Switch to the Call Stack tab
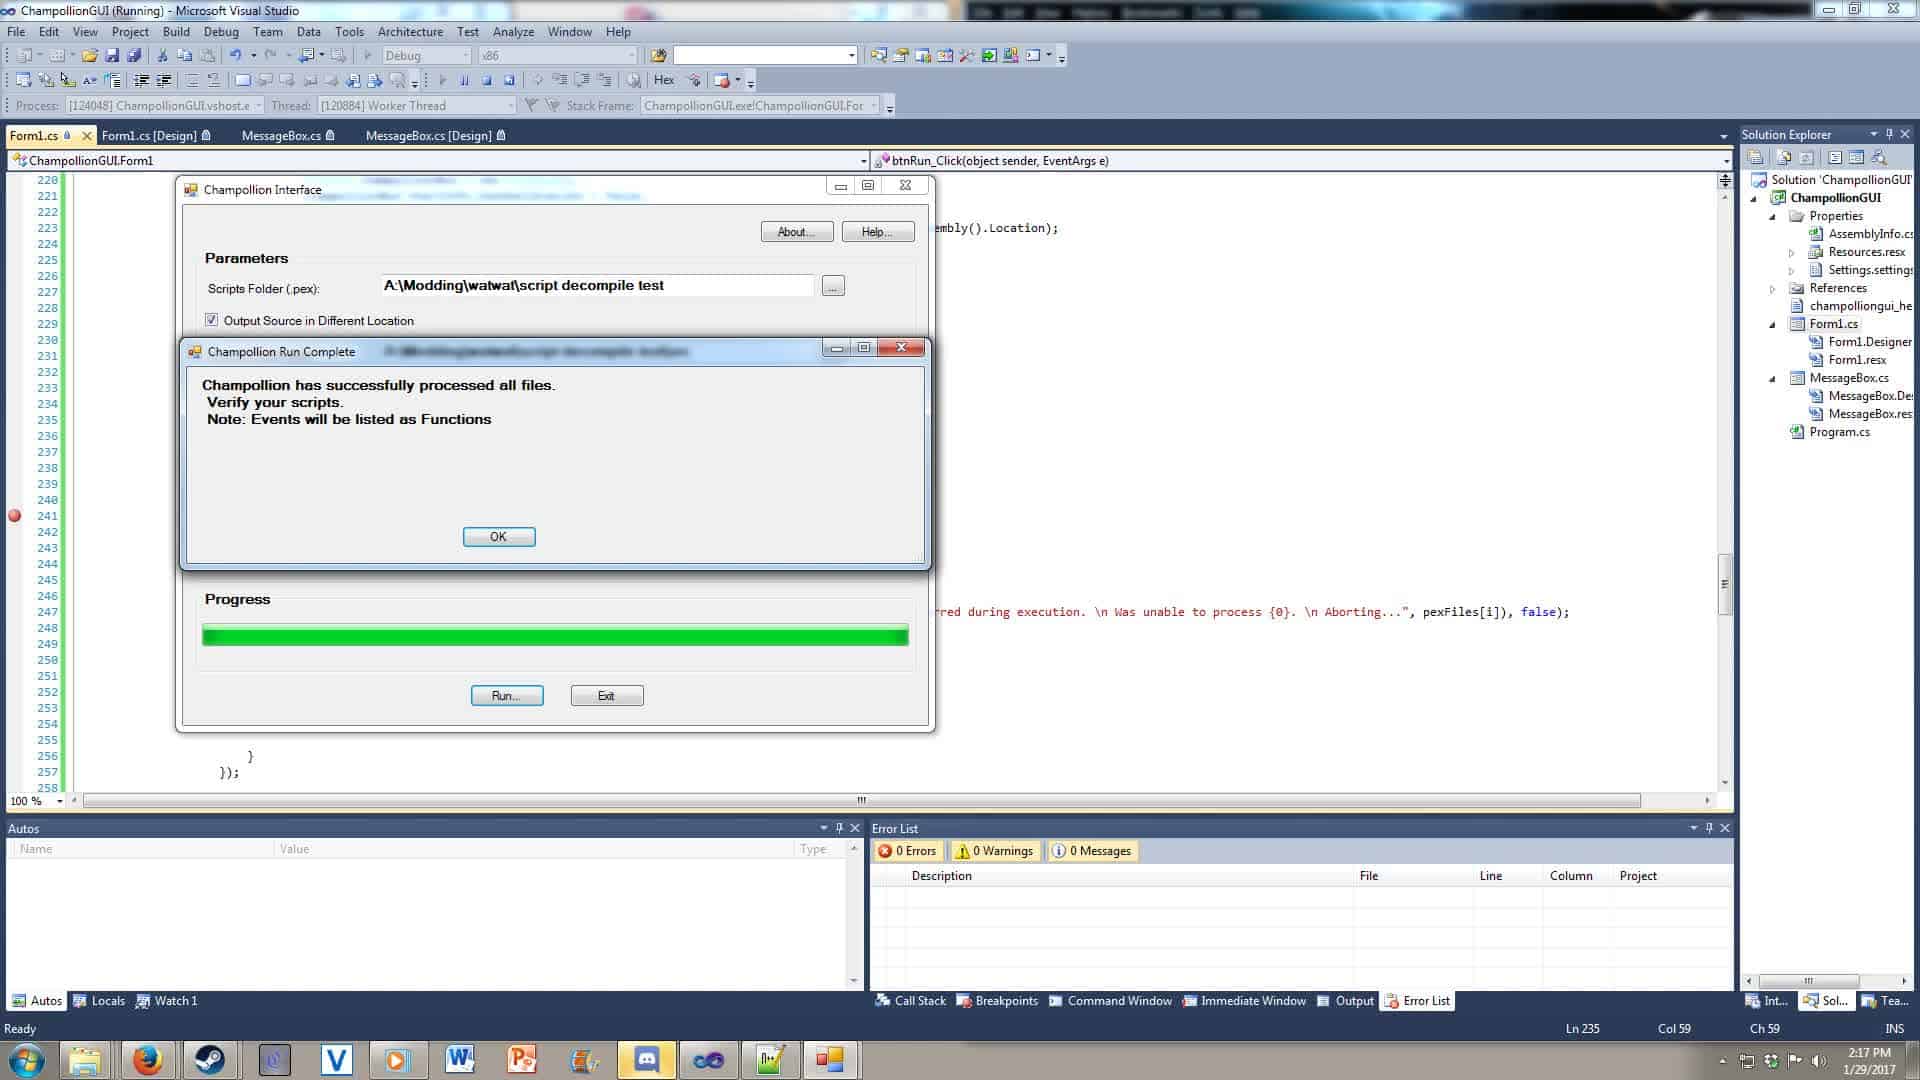This screenshot has height=1080, width=1920. coord(911,1001)
